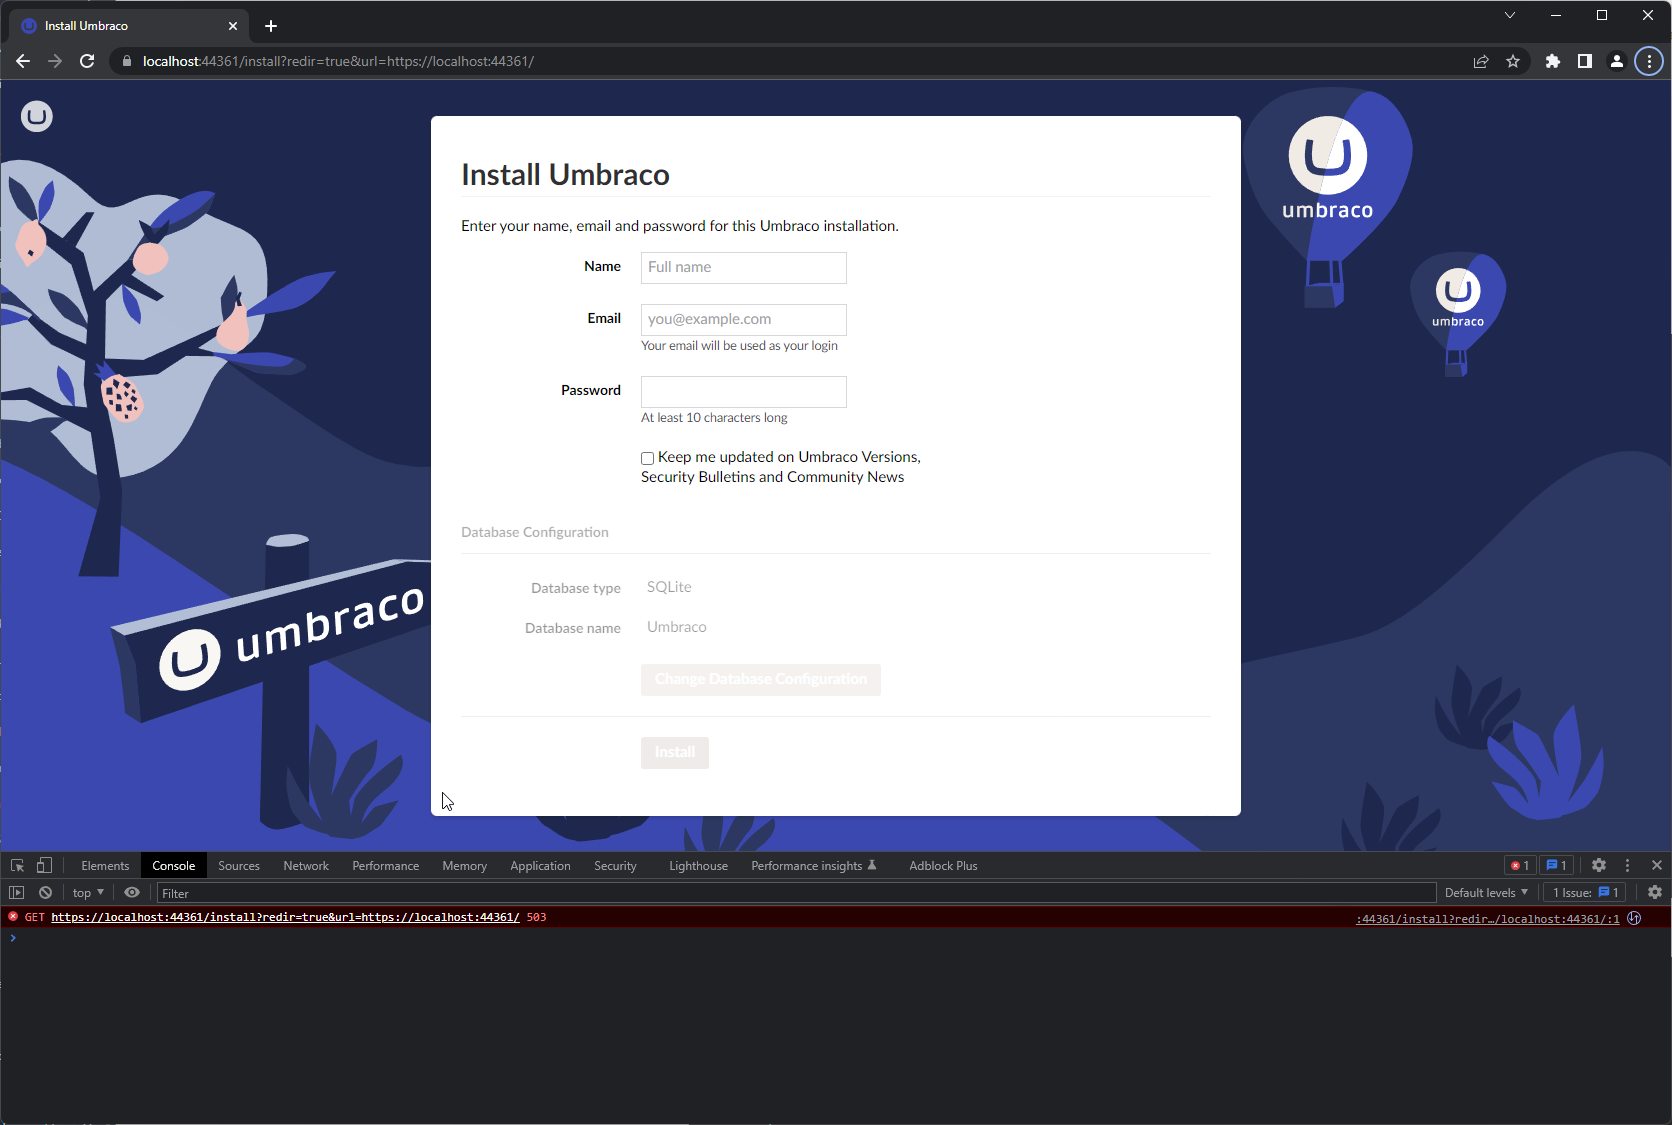Open the Memory tab
Image resolution: width=1672 pixels, height=1125 pixels.
(465, 866)
